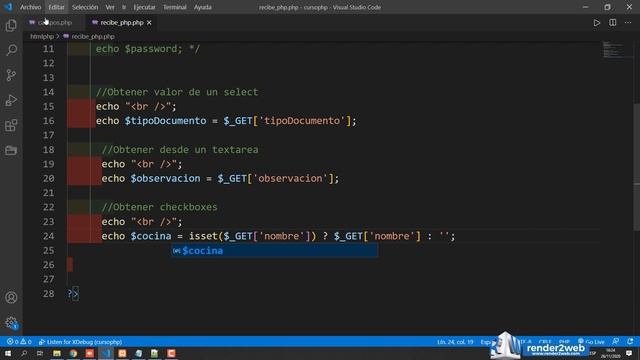The image size is (640, 360).
Task: Click the Ln 24, col 19 indicator
Action: pyautogui.click(x=455, y=342)
